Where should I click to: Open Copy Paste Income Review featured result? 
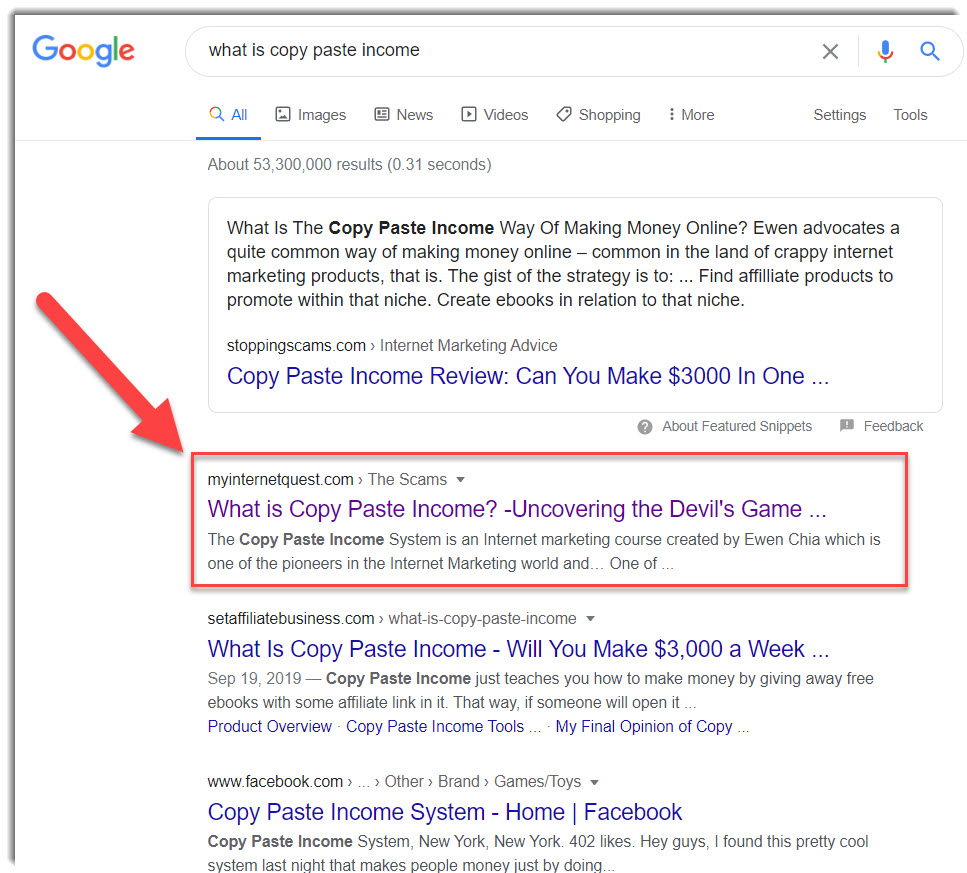(528, 376)
